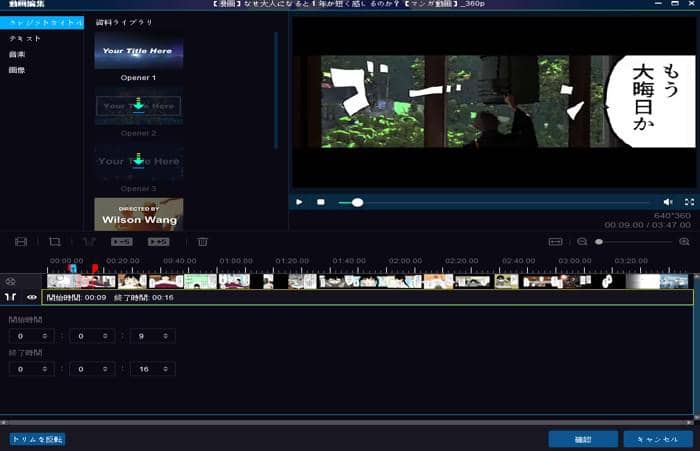Image resolution: width=700 pixels, height=451 pixels.
Task: Open the テキスト tab in the sidebar
Action: pos(25,39)
